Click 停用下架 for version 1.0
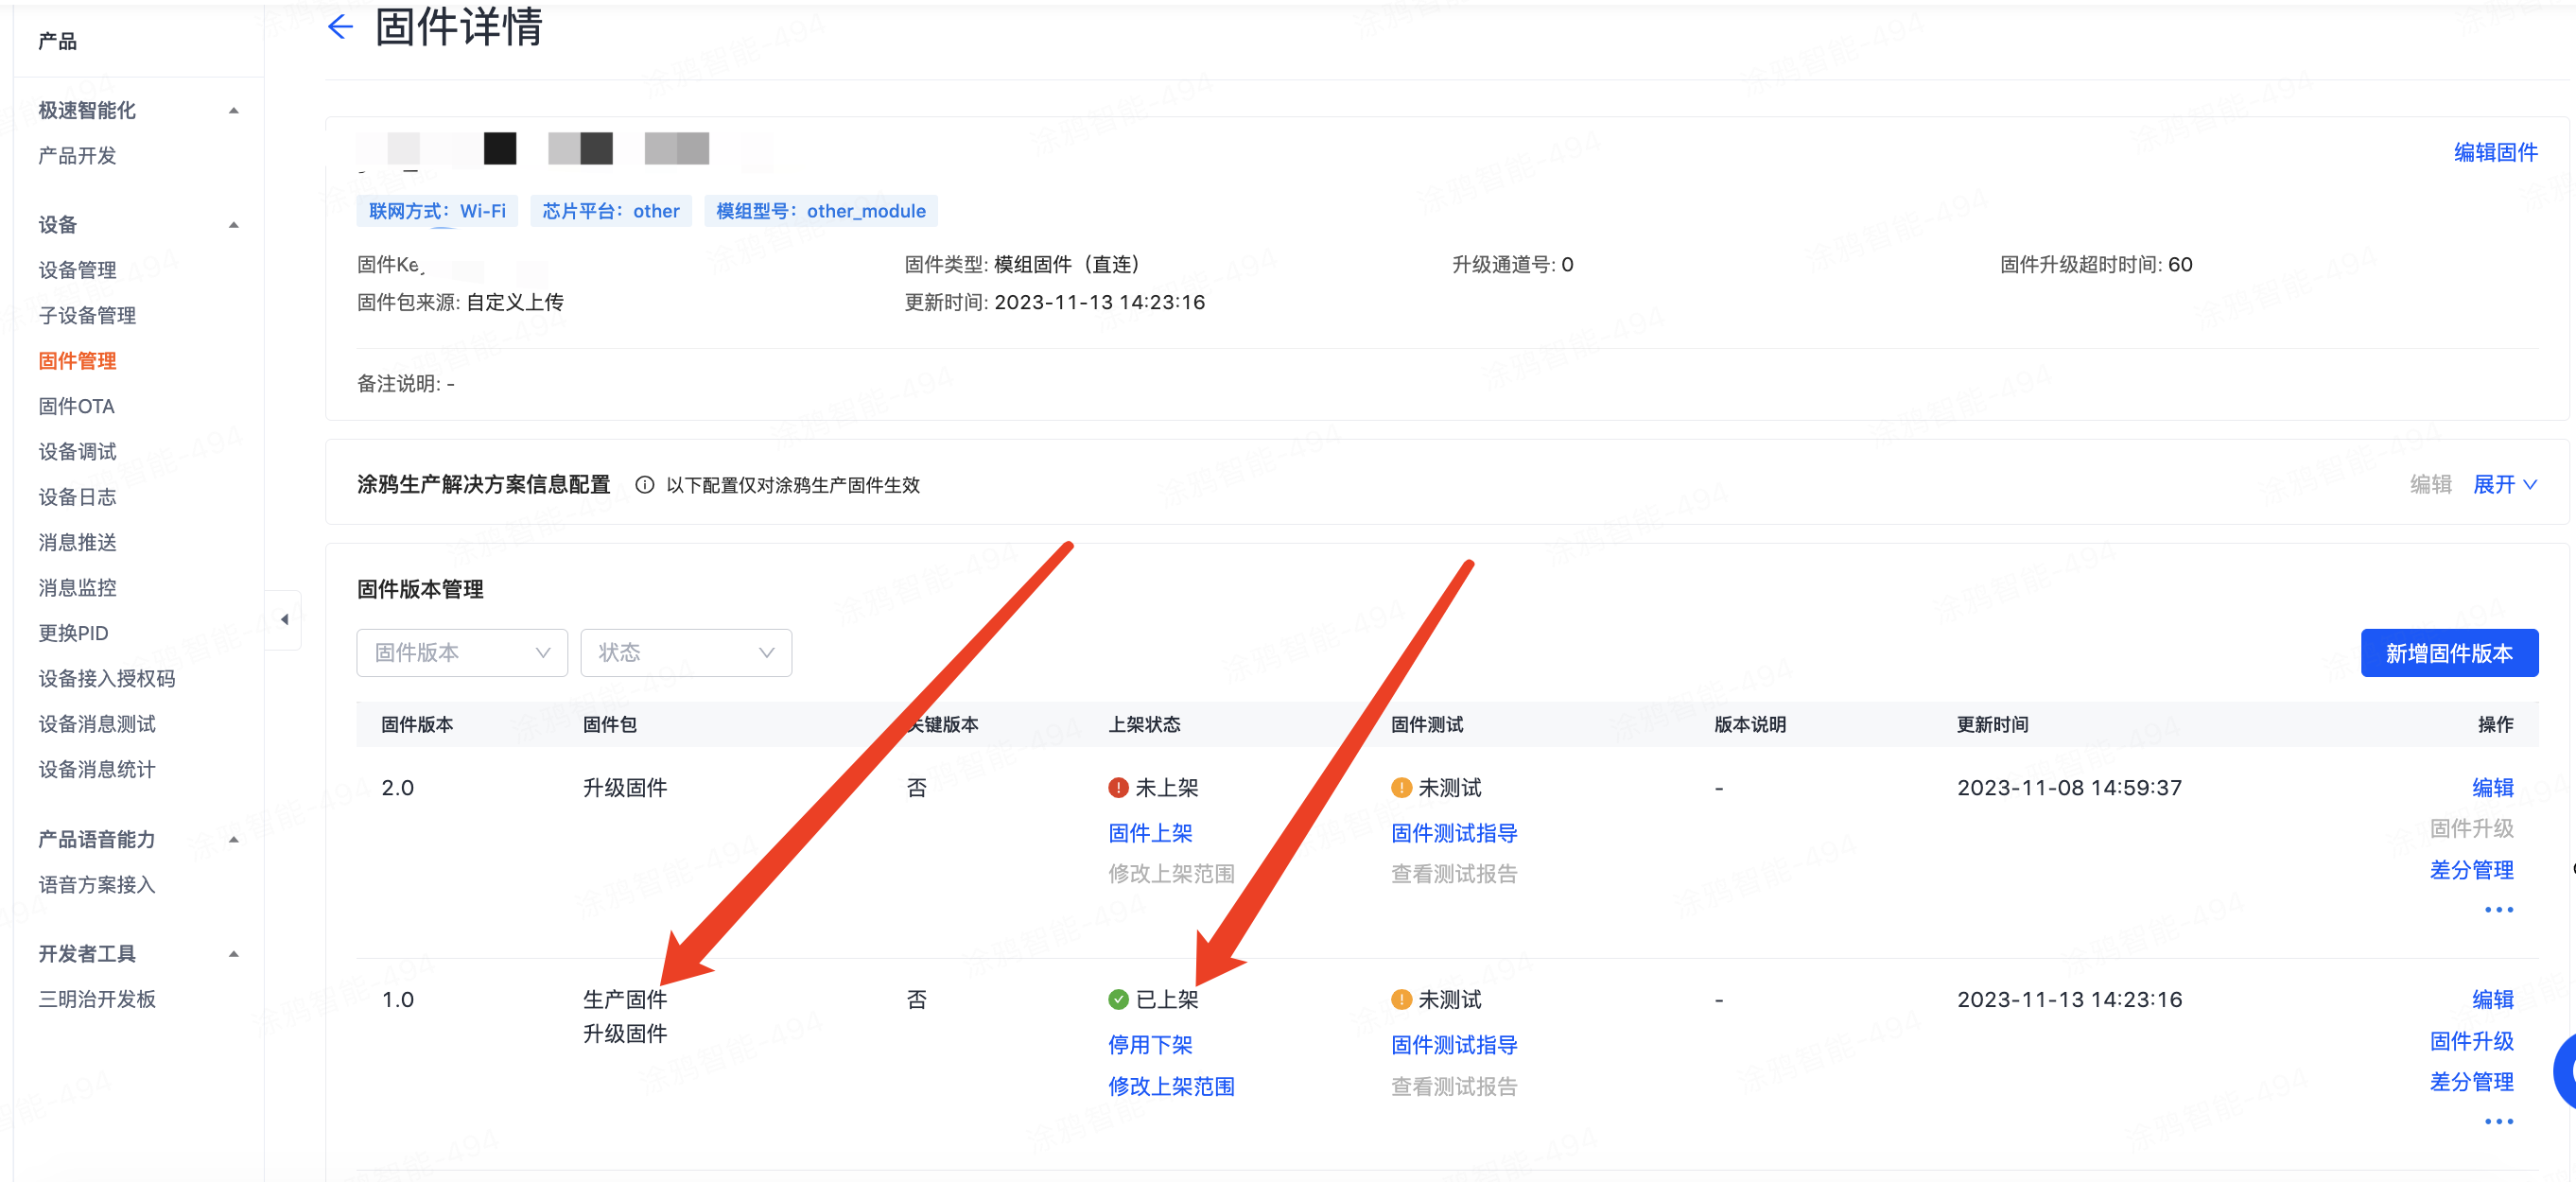2576x1182 pixels. coord(1150,1045)
